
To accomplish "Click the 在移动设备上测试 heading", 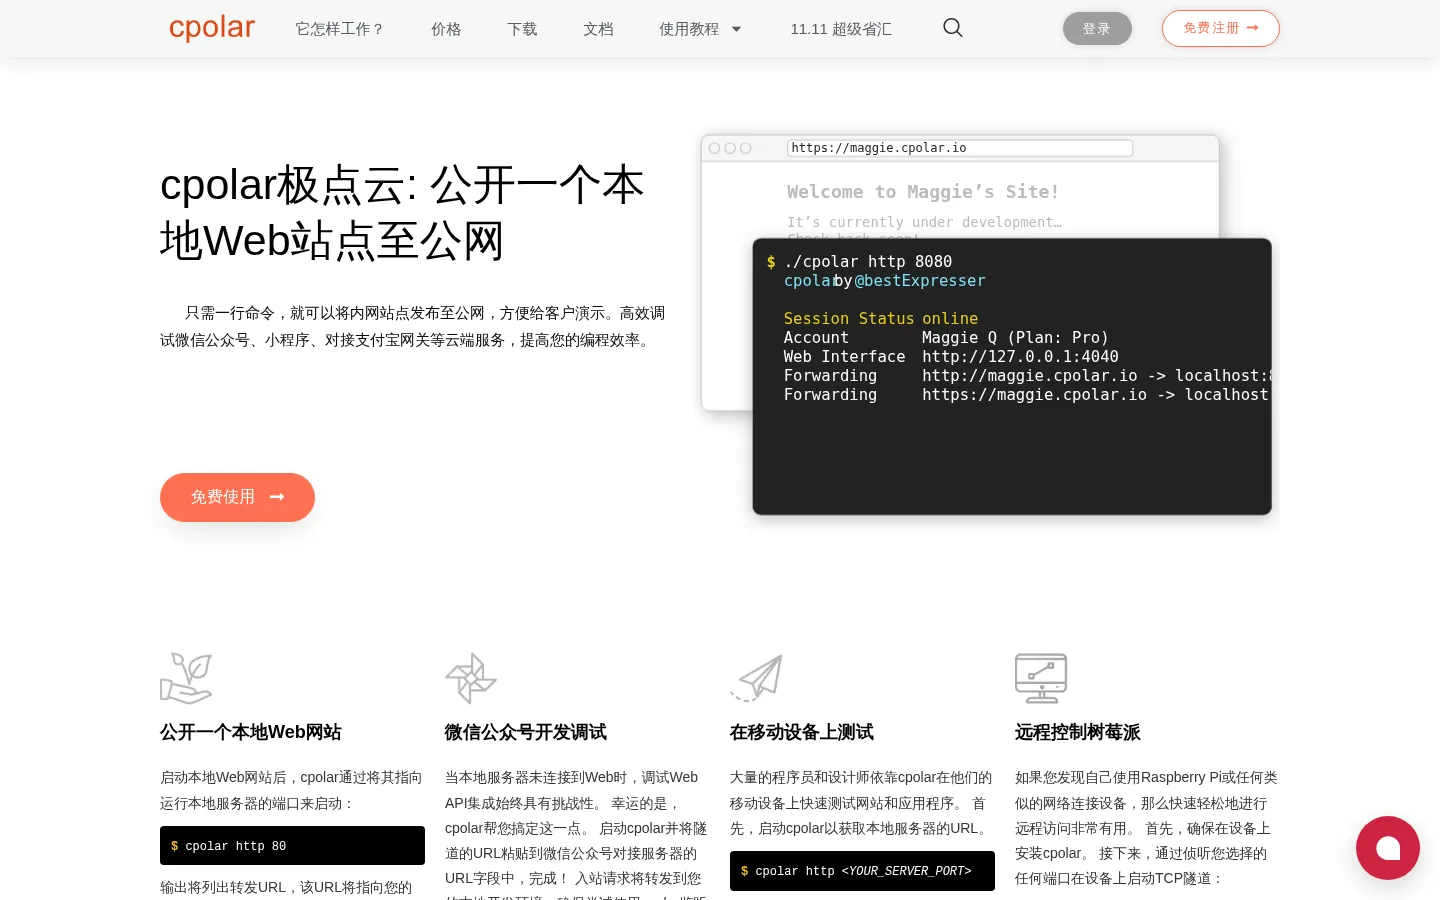I will coord(802,732).
